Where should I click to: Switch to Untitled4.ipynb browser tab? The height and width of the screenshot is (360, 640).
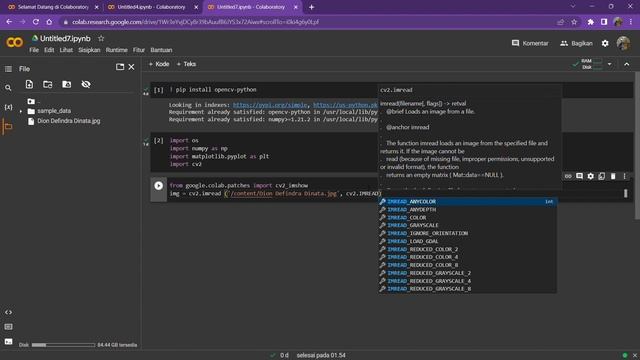(x=152, y=7)
